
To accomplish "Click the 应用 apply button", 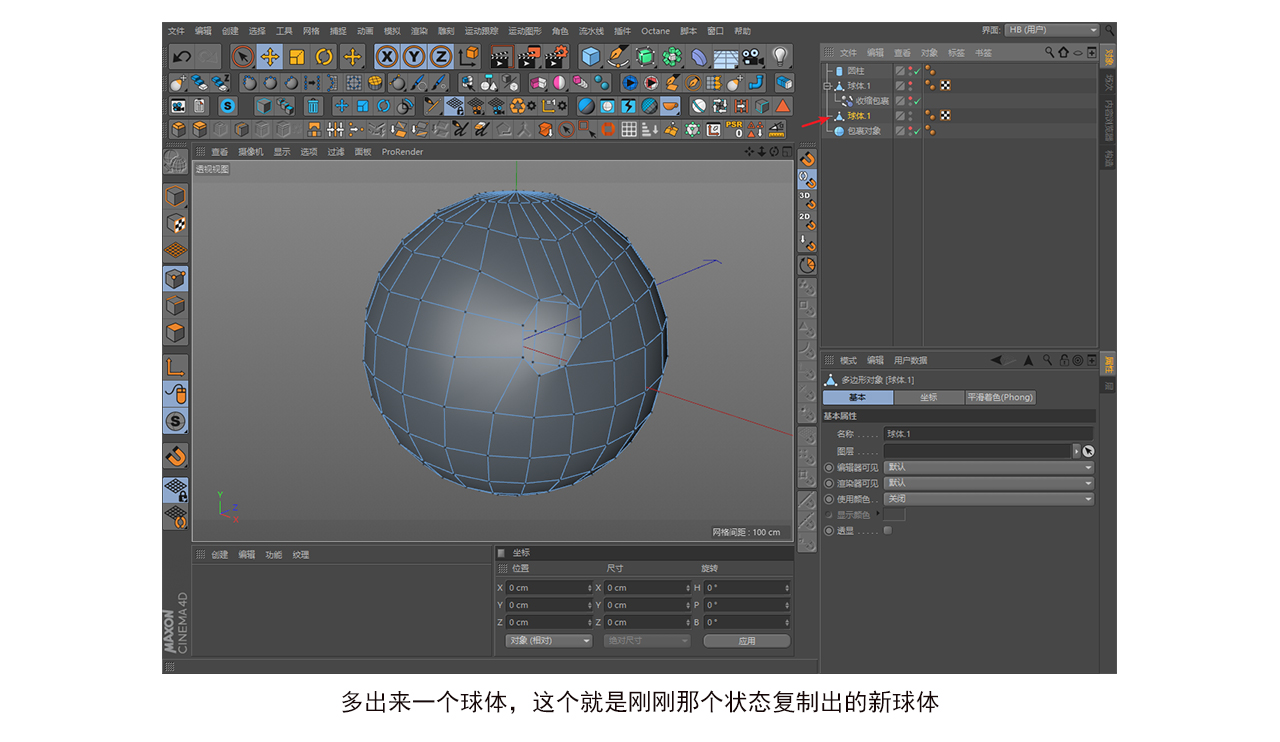I will tap(747, 641).
